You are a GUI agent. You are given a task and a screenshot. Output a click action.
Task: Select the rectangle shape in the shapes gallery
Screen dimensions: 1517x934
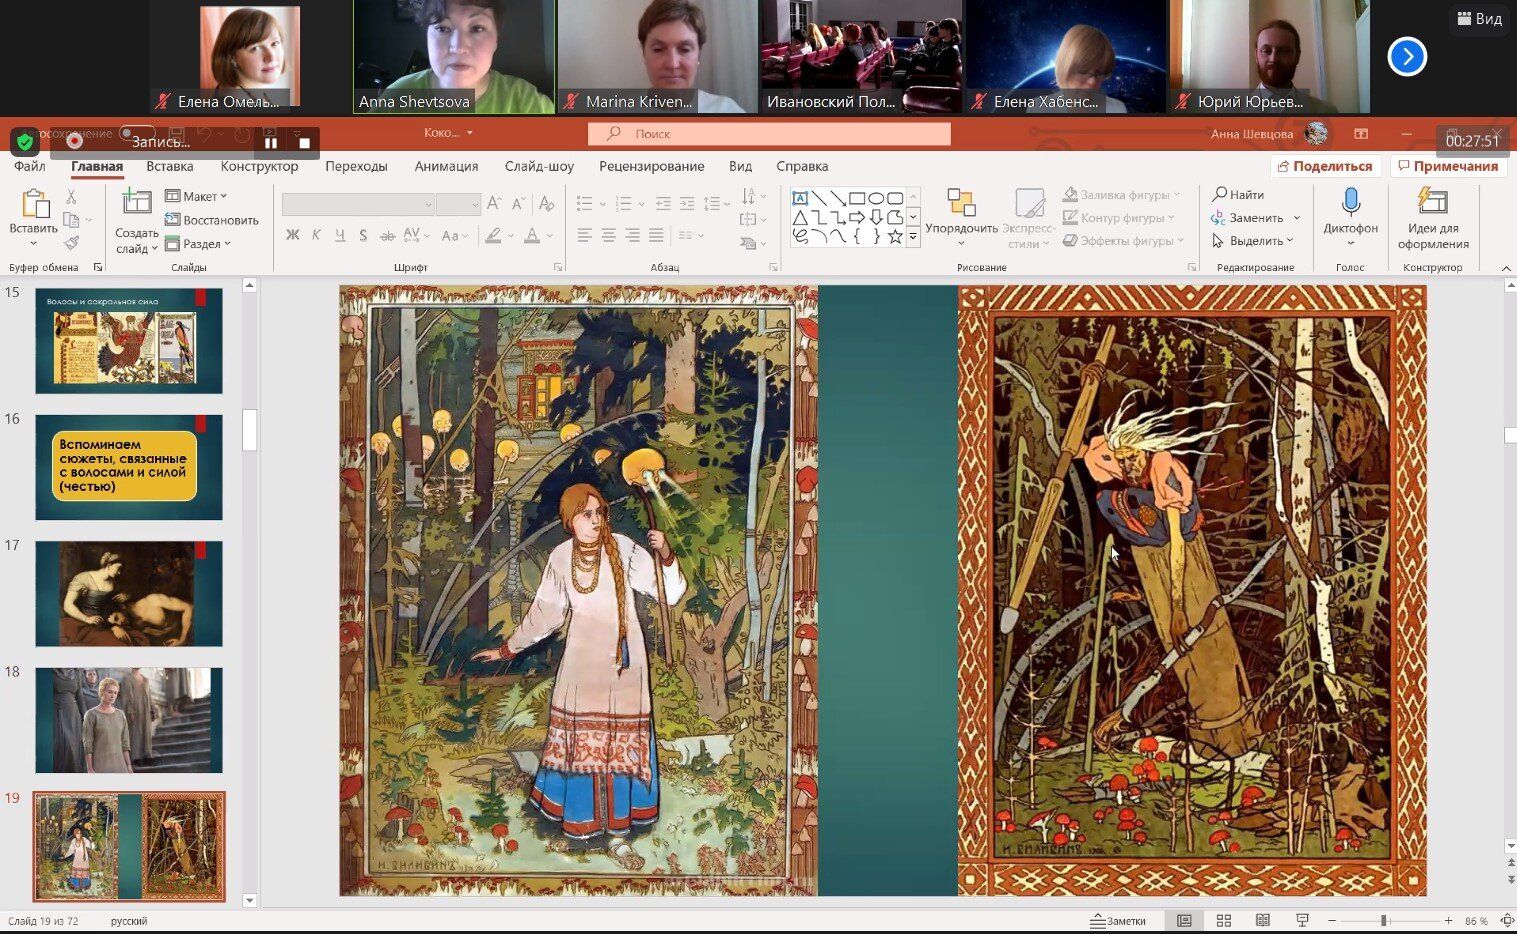coord(857,198)
